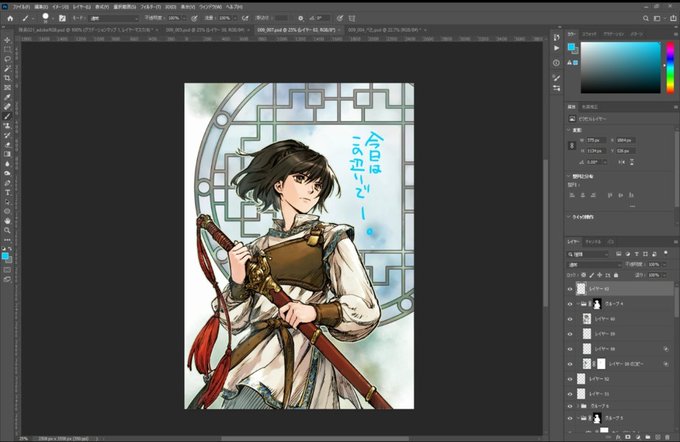This screenshot has width=680, height=442.
Task: Choose the Crop tool
Action: (x=7, y=78)
